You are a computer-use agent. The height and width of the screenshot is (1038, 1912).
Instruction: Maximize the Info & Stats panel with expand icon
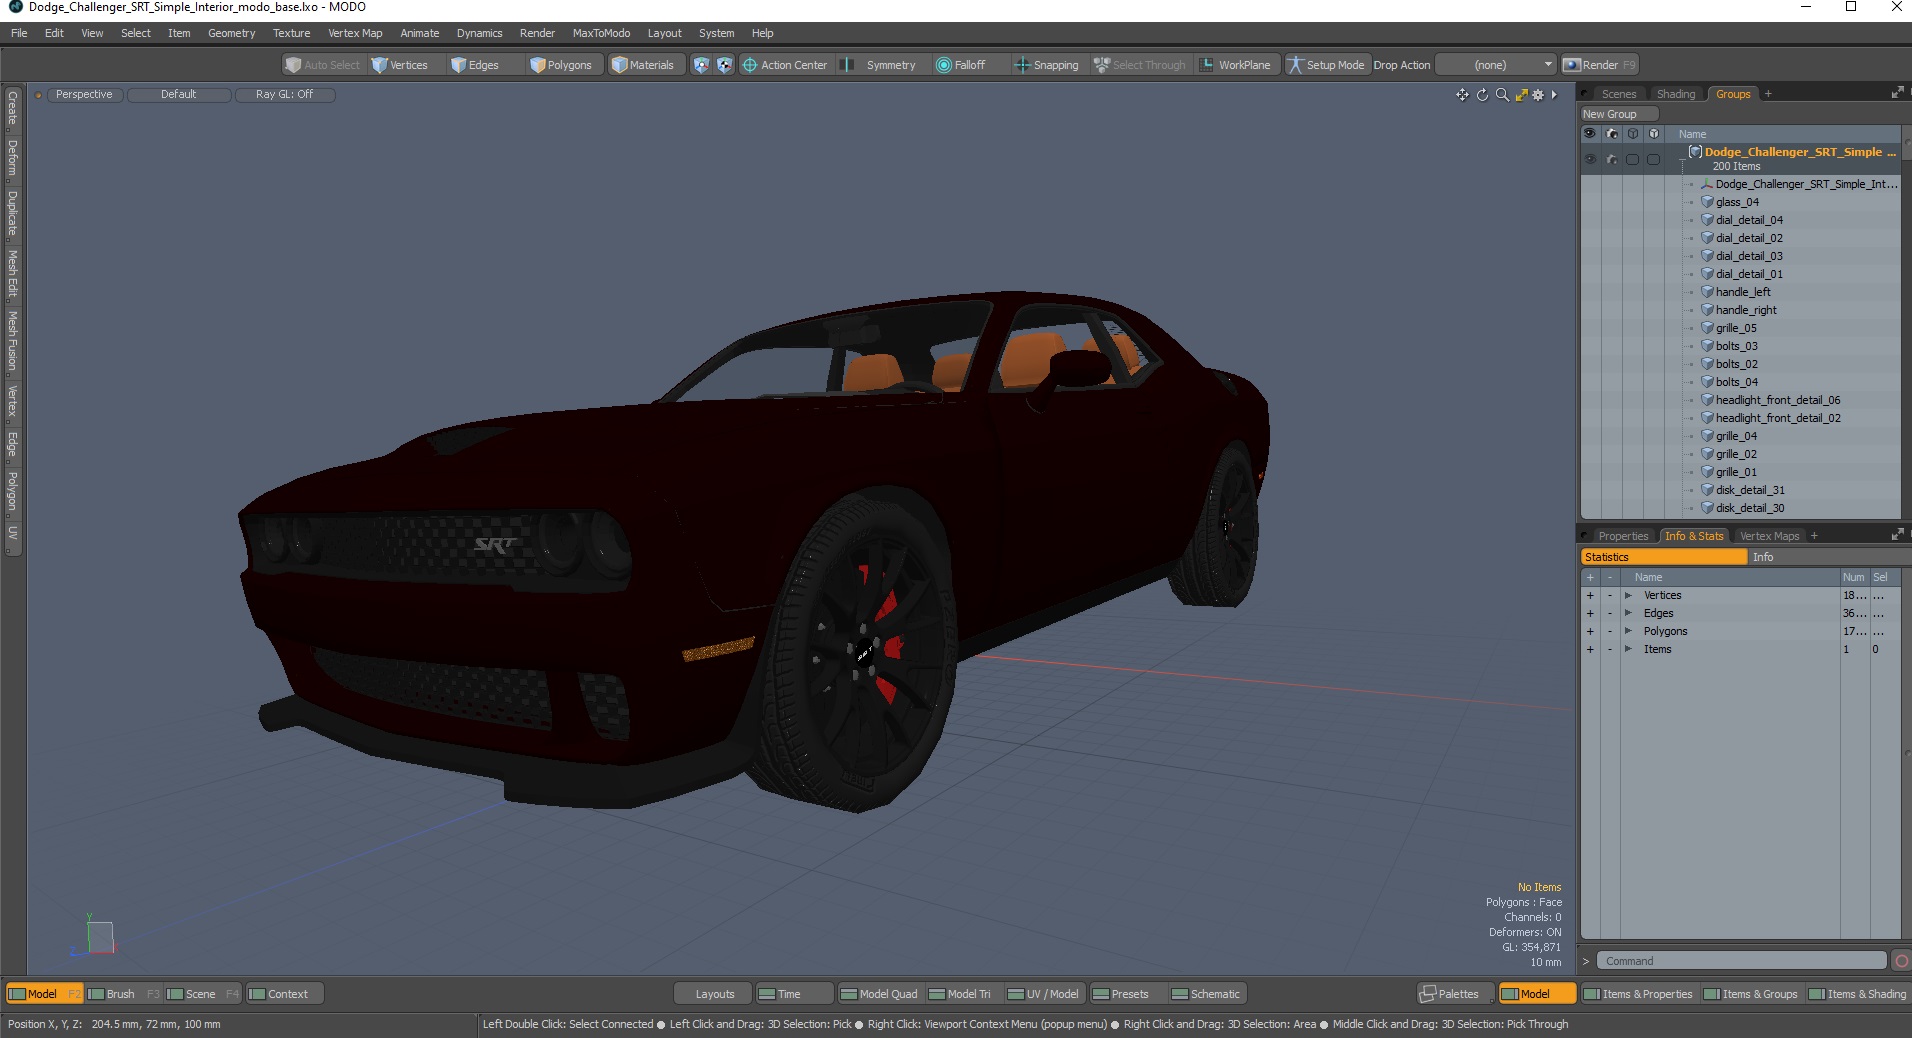pos(1897,535)
